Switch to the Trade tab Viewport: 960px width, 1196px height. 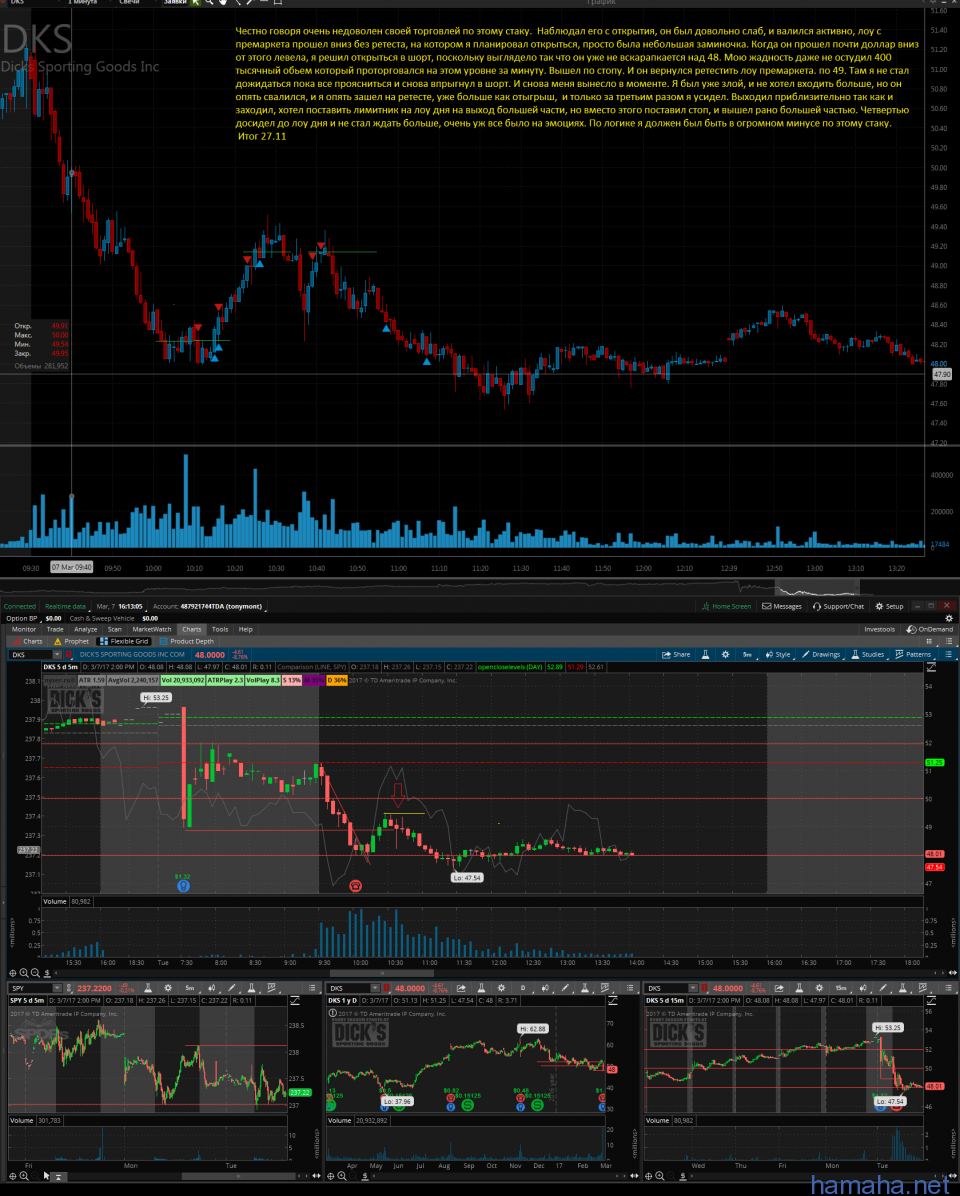[55, 629]
